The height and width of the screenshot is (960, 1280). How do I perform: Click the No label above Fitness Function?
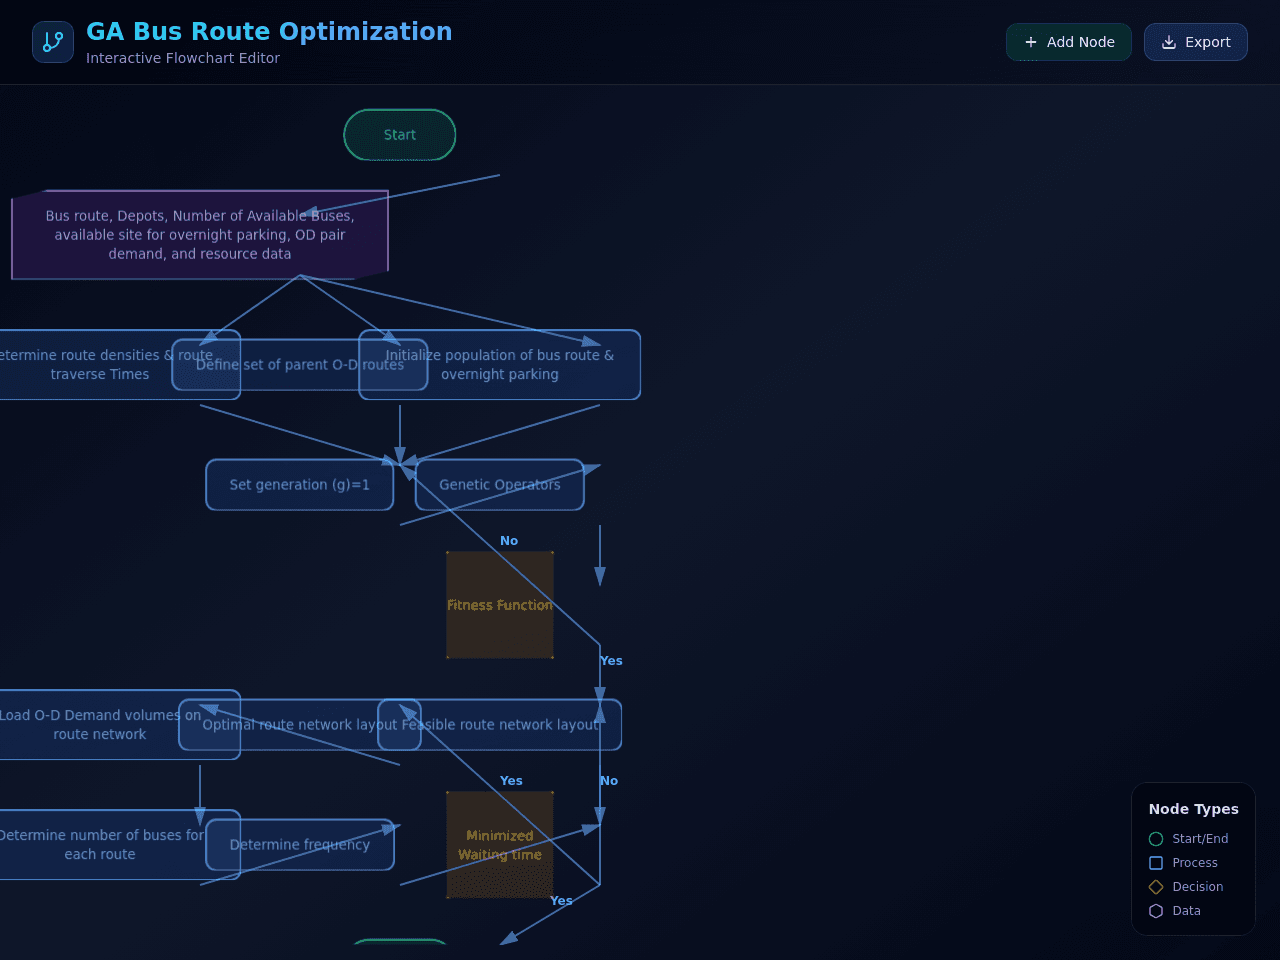[509, 541]
